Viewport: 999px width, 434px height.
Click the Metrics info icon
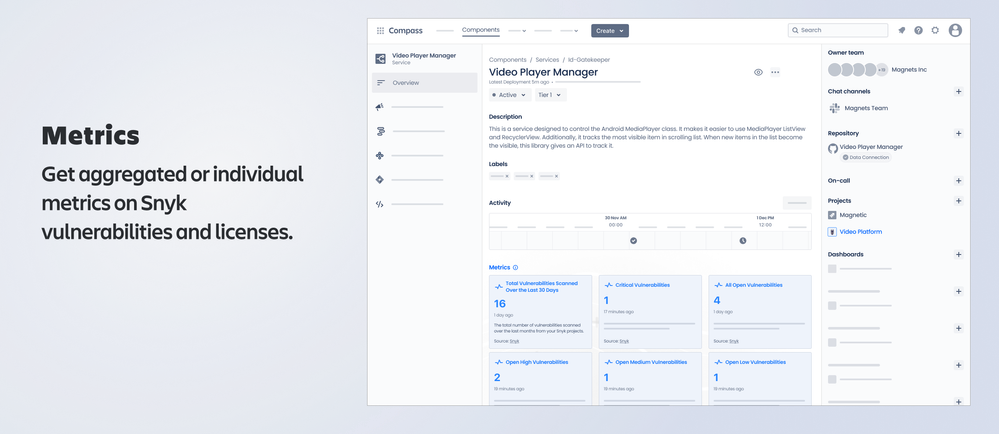[515, 268]
